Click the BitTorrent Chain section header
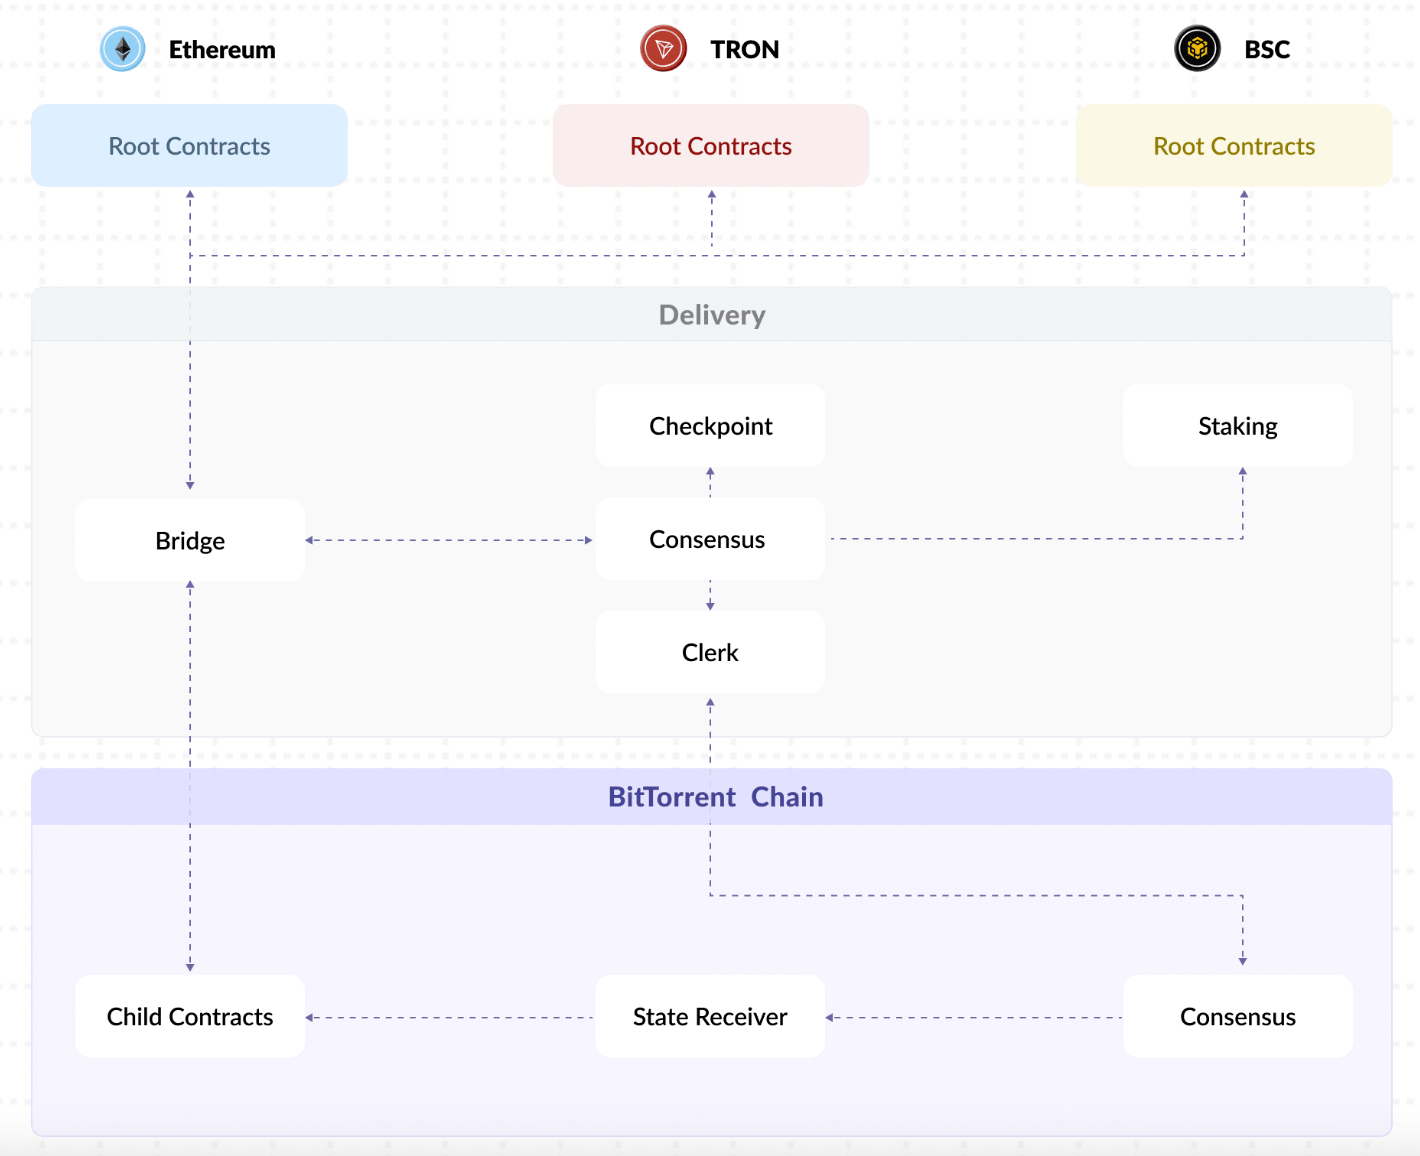Screen dimensions: 1420x1156 click(715, 797)
